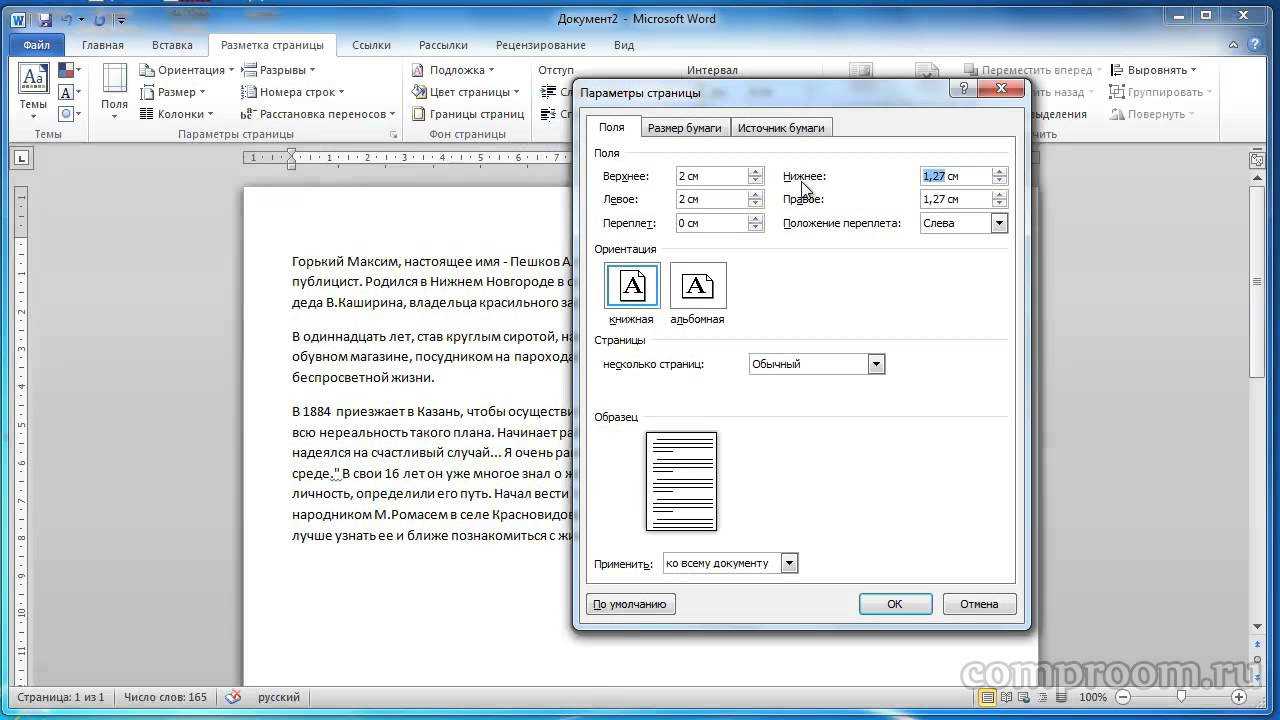Click the spelling check status icon
1280x720 pixels.
[233, 697]
